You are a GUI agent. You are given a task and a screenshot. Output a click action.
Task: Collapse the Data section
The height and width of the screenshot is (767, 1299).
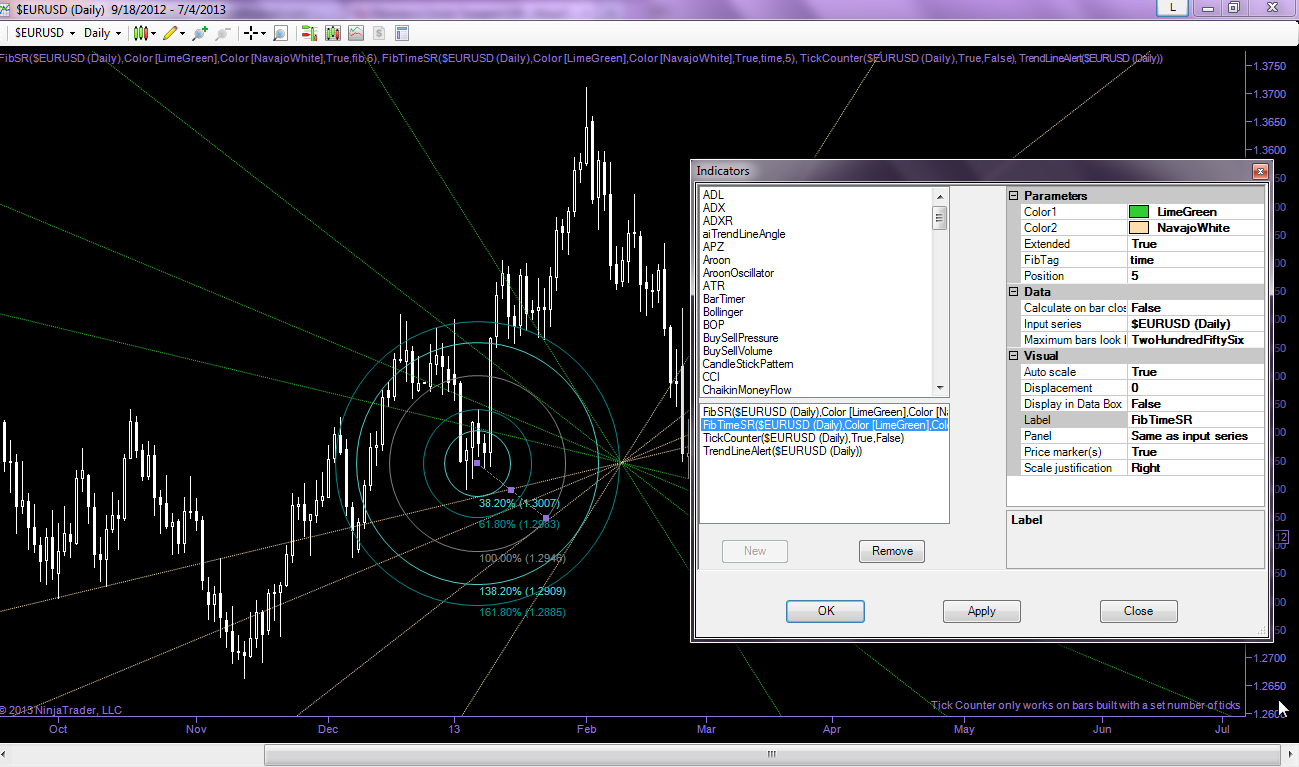tap(1013, 292)
